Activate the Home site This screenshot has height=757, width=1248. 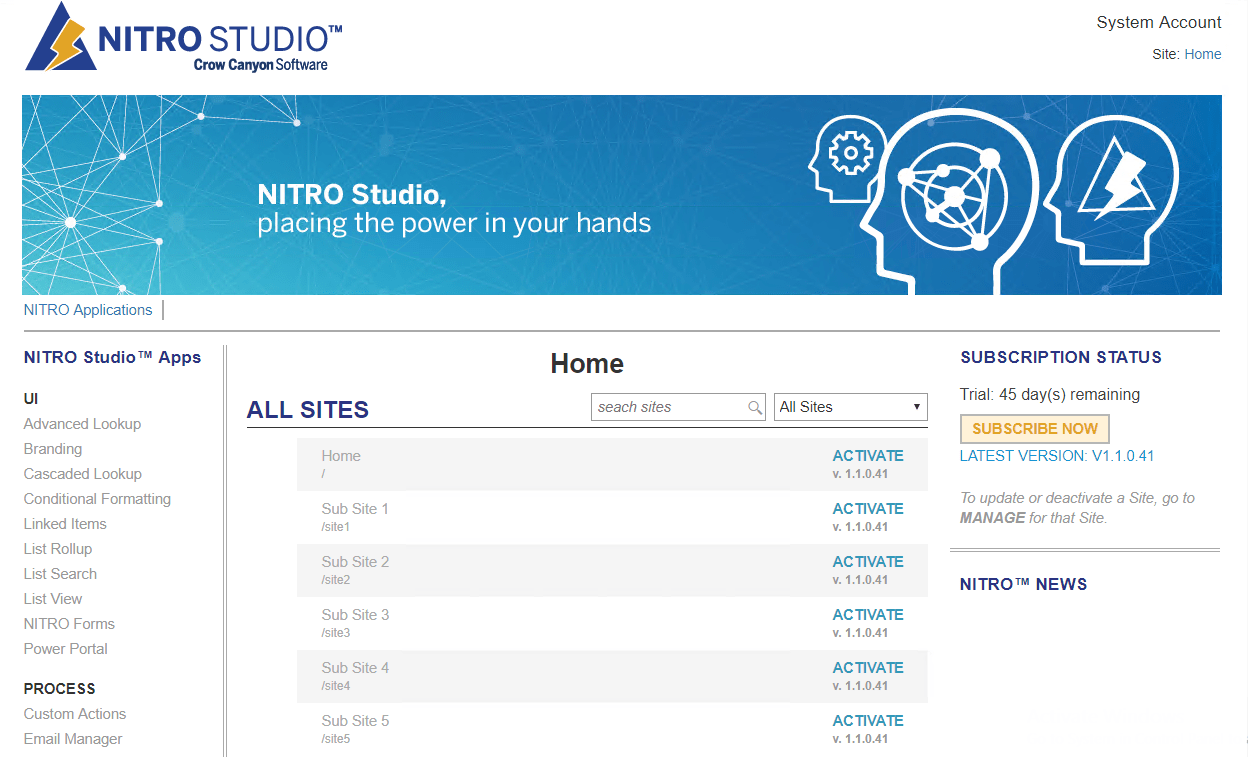[x=868, y=456]
